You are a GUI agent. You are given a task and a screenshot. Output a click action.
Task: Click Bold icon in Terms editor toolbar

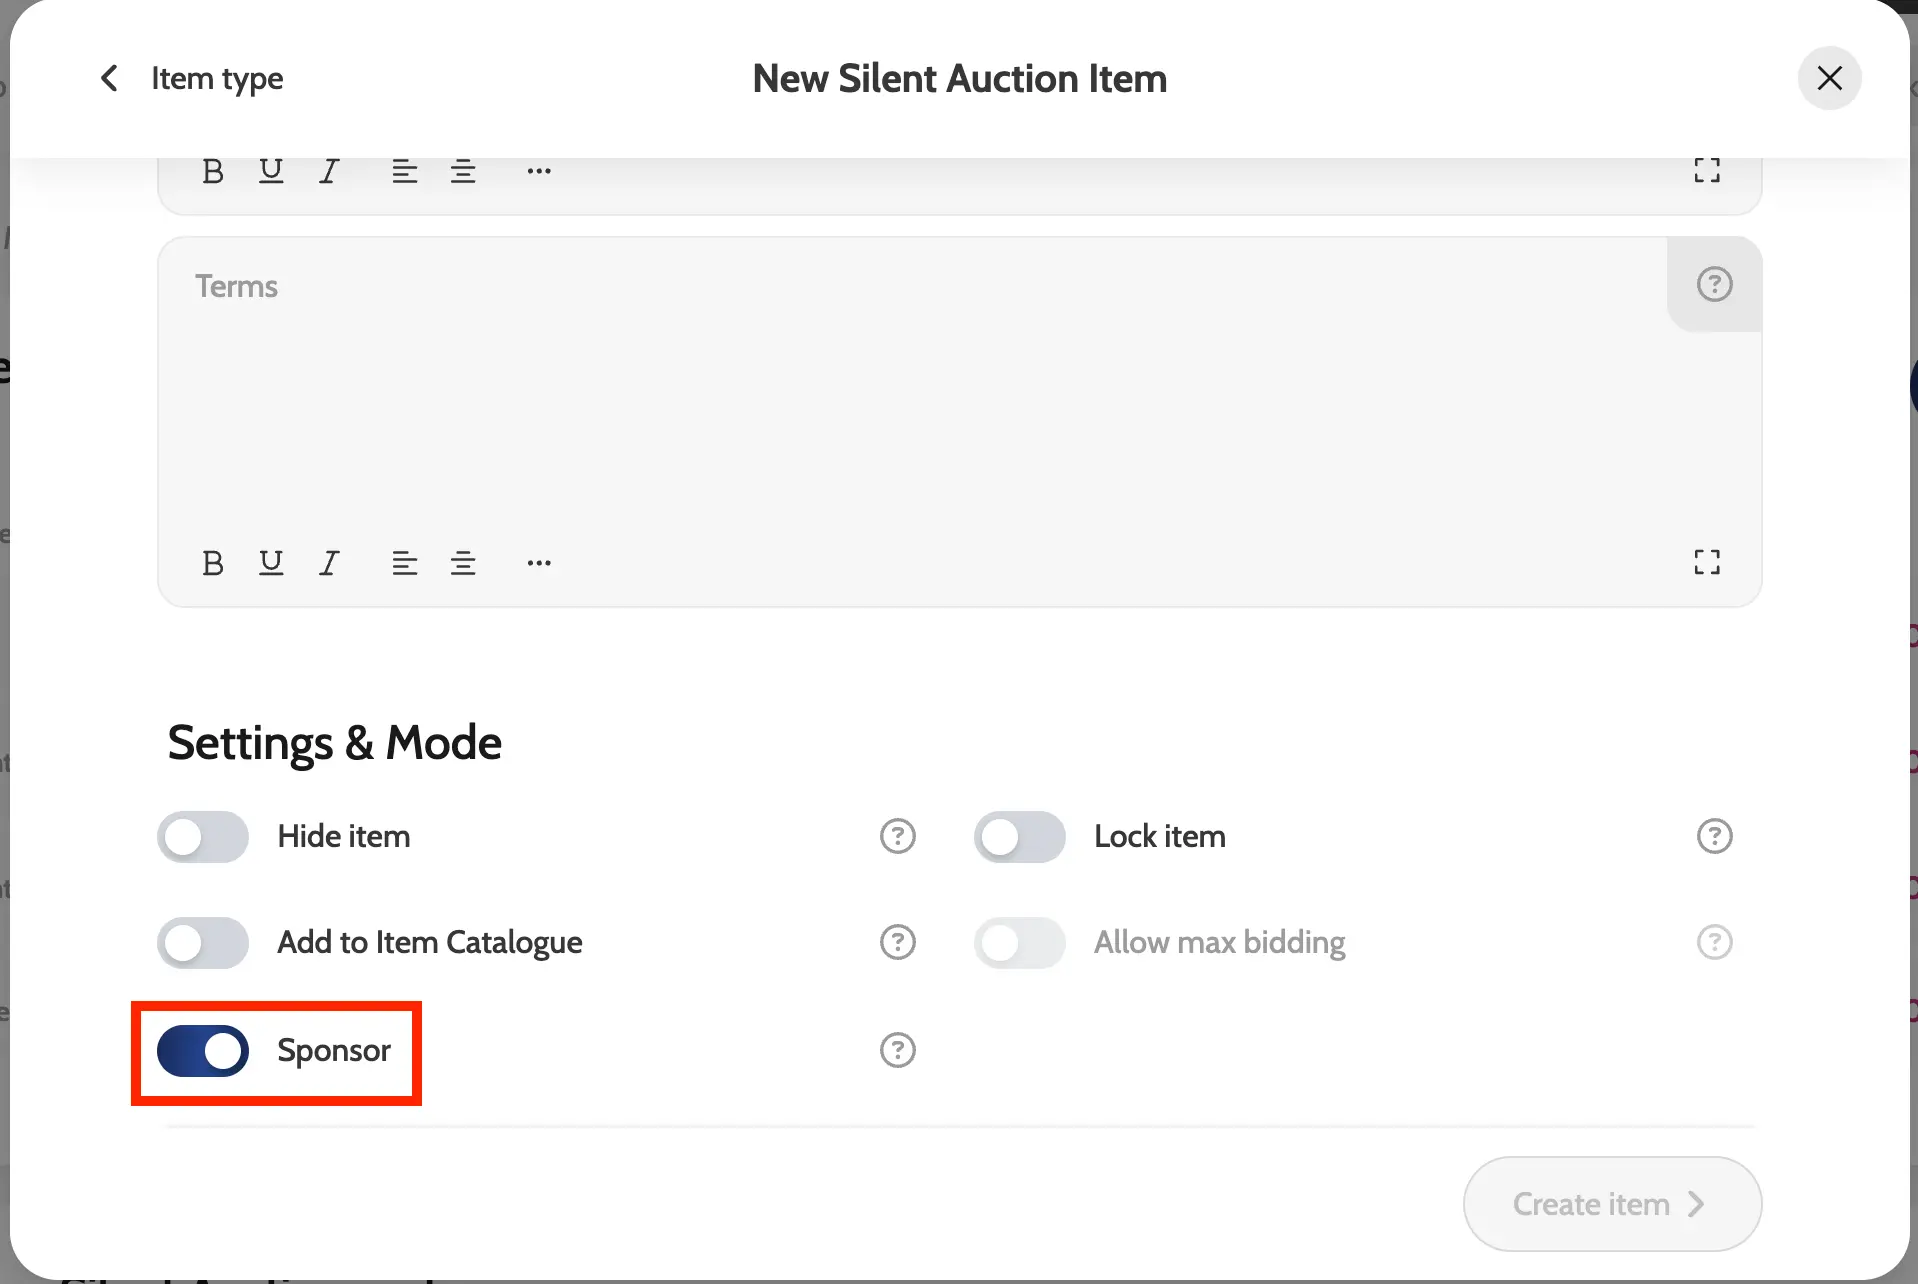coord(213,563)
